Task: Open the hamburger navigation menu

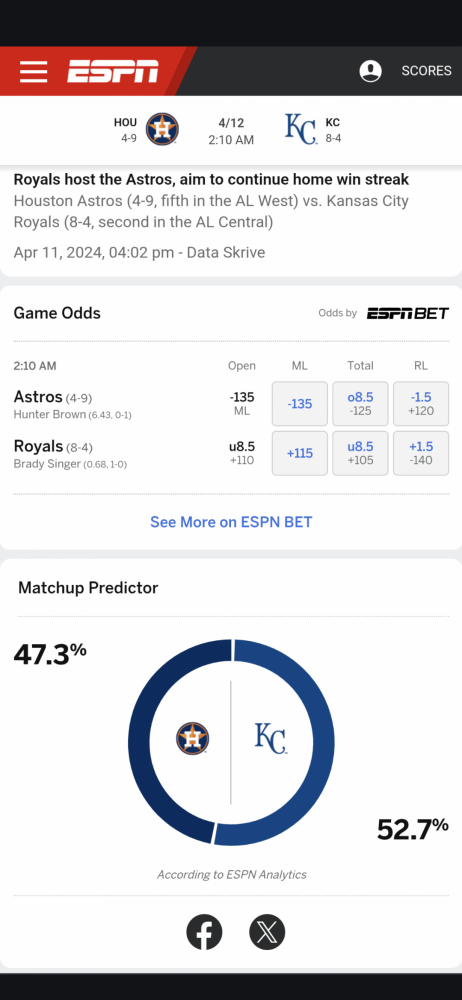Action: 33,71
